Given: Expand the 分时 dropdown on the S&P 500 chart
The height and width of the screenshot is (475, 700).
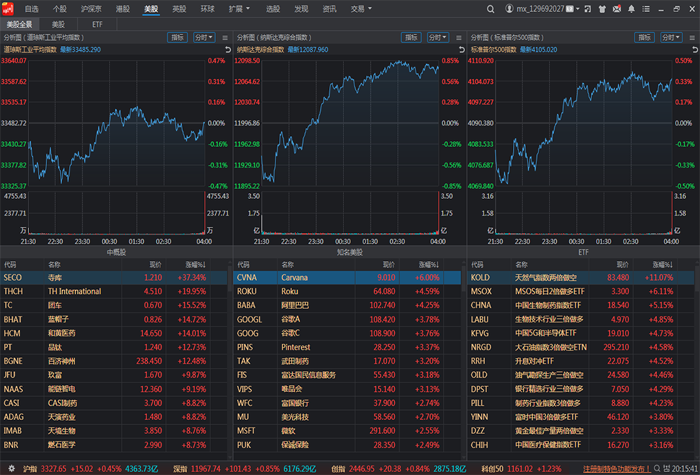Looking at the screenshot, I should [x=671, y=37].
